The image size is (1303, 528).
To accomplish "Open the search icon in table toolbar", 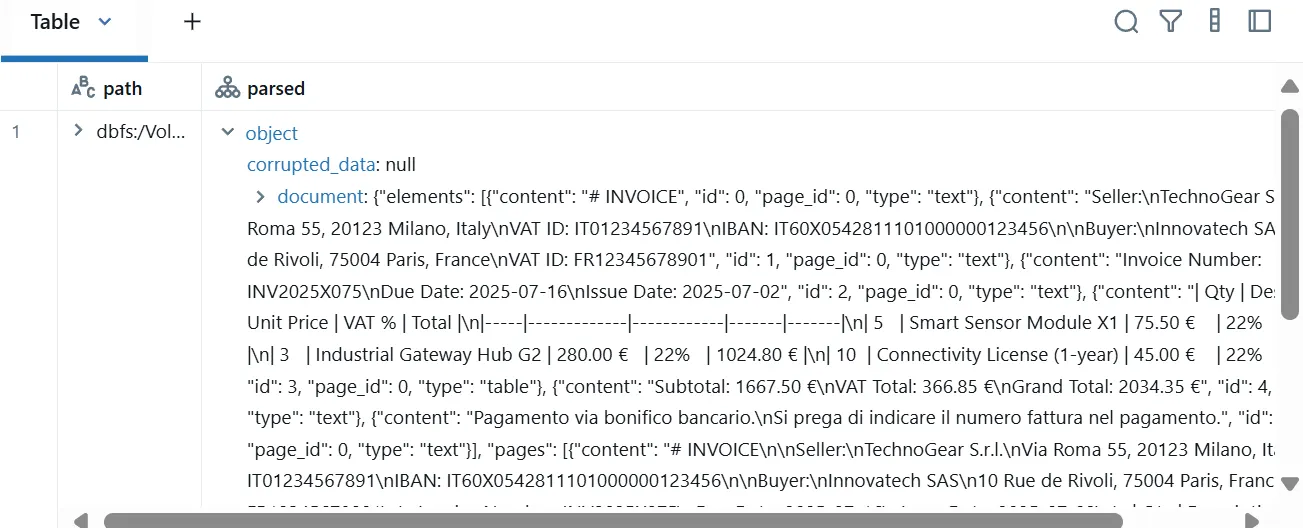I will tap(1126, 21).
